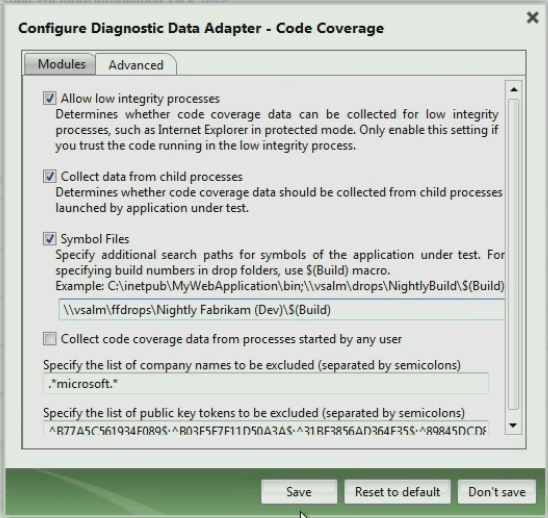Click the excluded company names field
Screen dimensions: 548x518
tap(266, 383)
